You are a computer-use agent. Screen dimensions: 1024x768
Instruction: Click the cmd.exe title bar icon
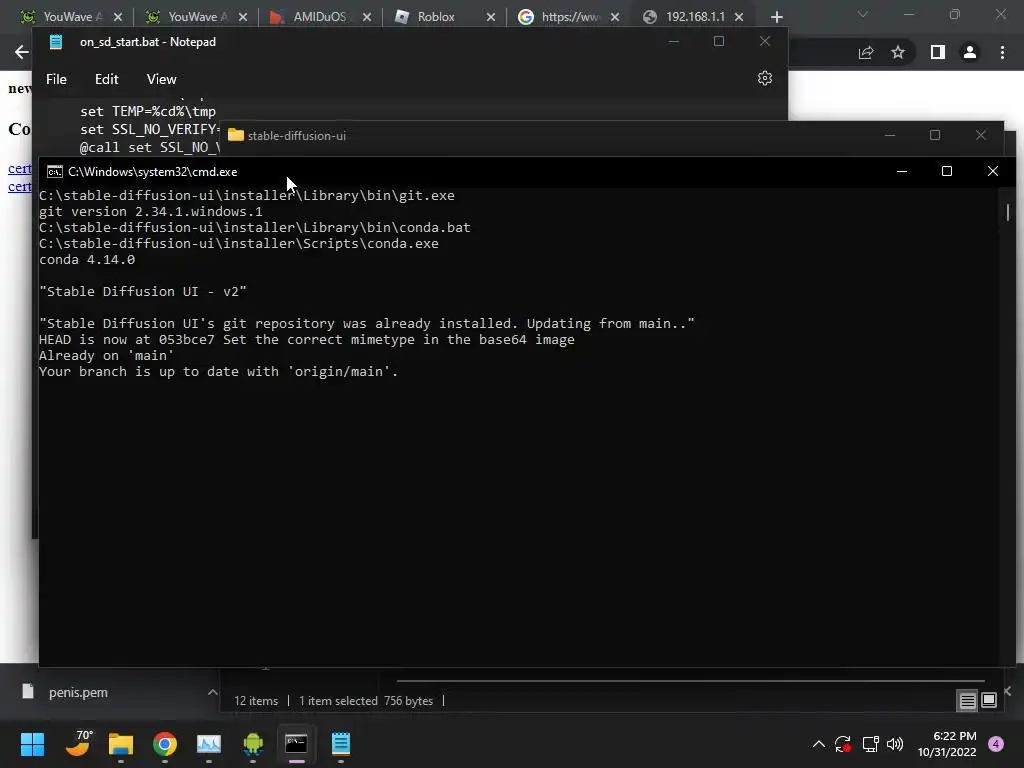click(55, 172)
